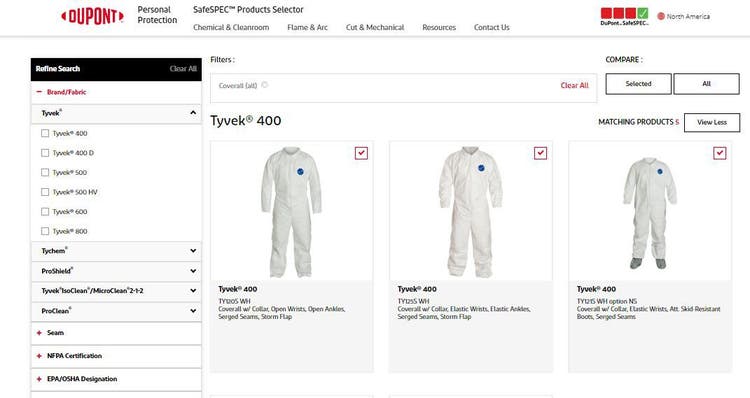Expand the NFPA Certification plus icon
The image size is (750, 398).
point(39,356)
